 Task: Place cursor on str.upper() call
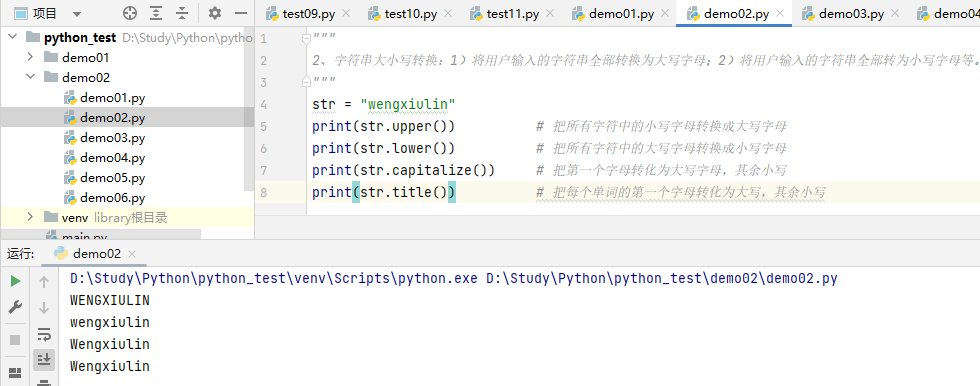click(404, 126)
